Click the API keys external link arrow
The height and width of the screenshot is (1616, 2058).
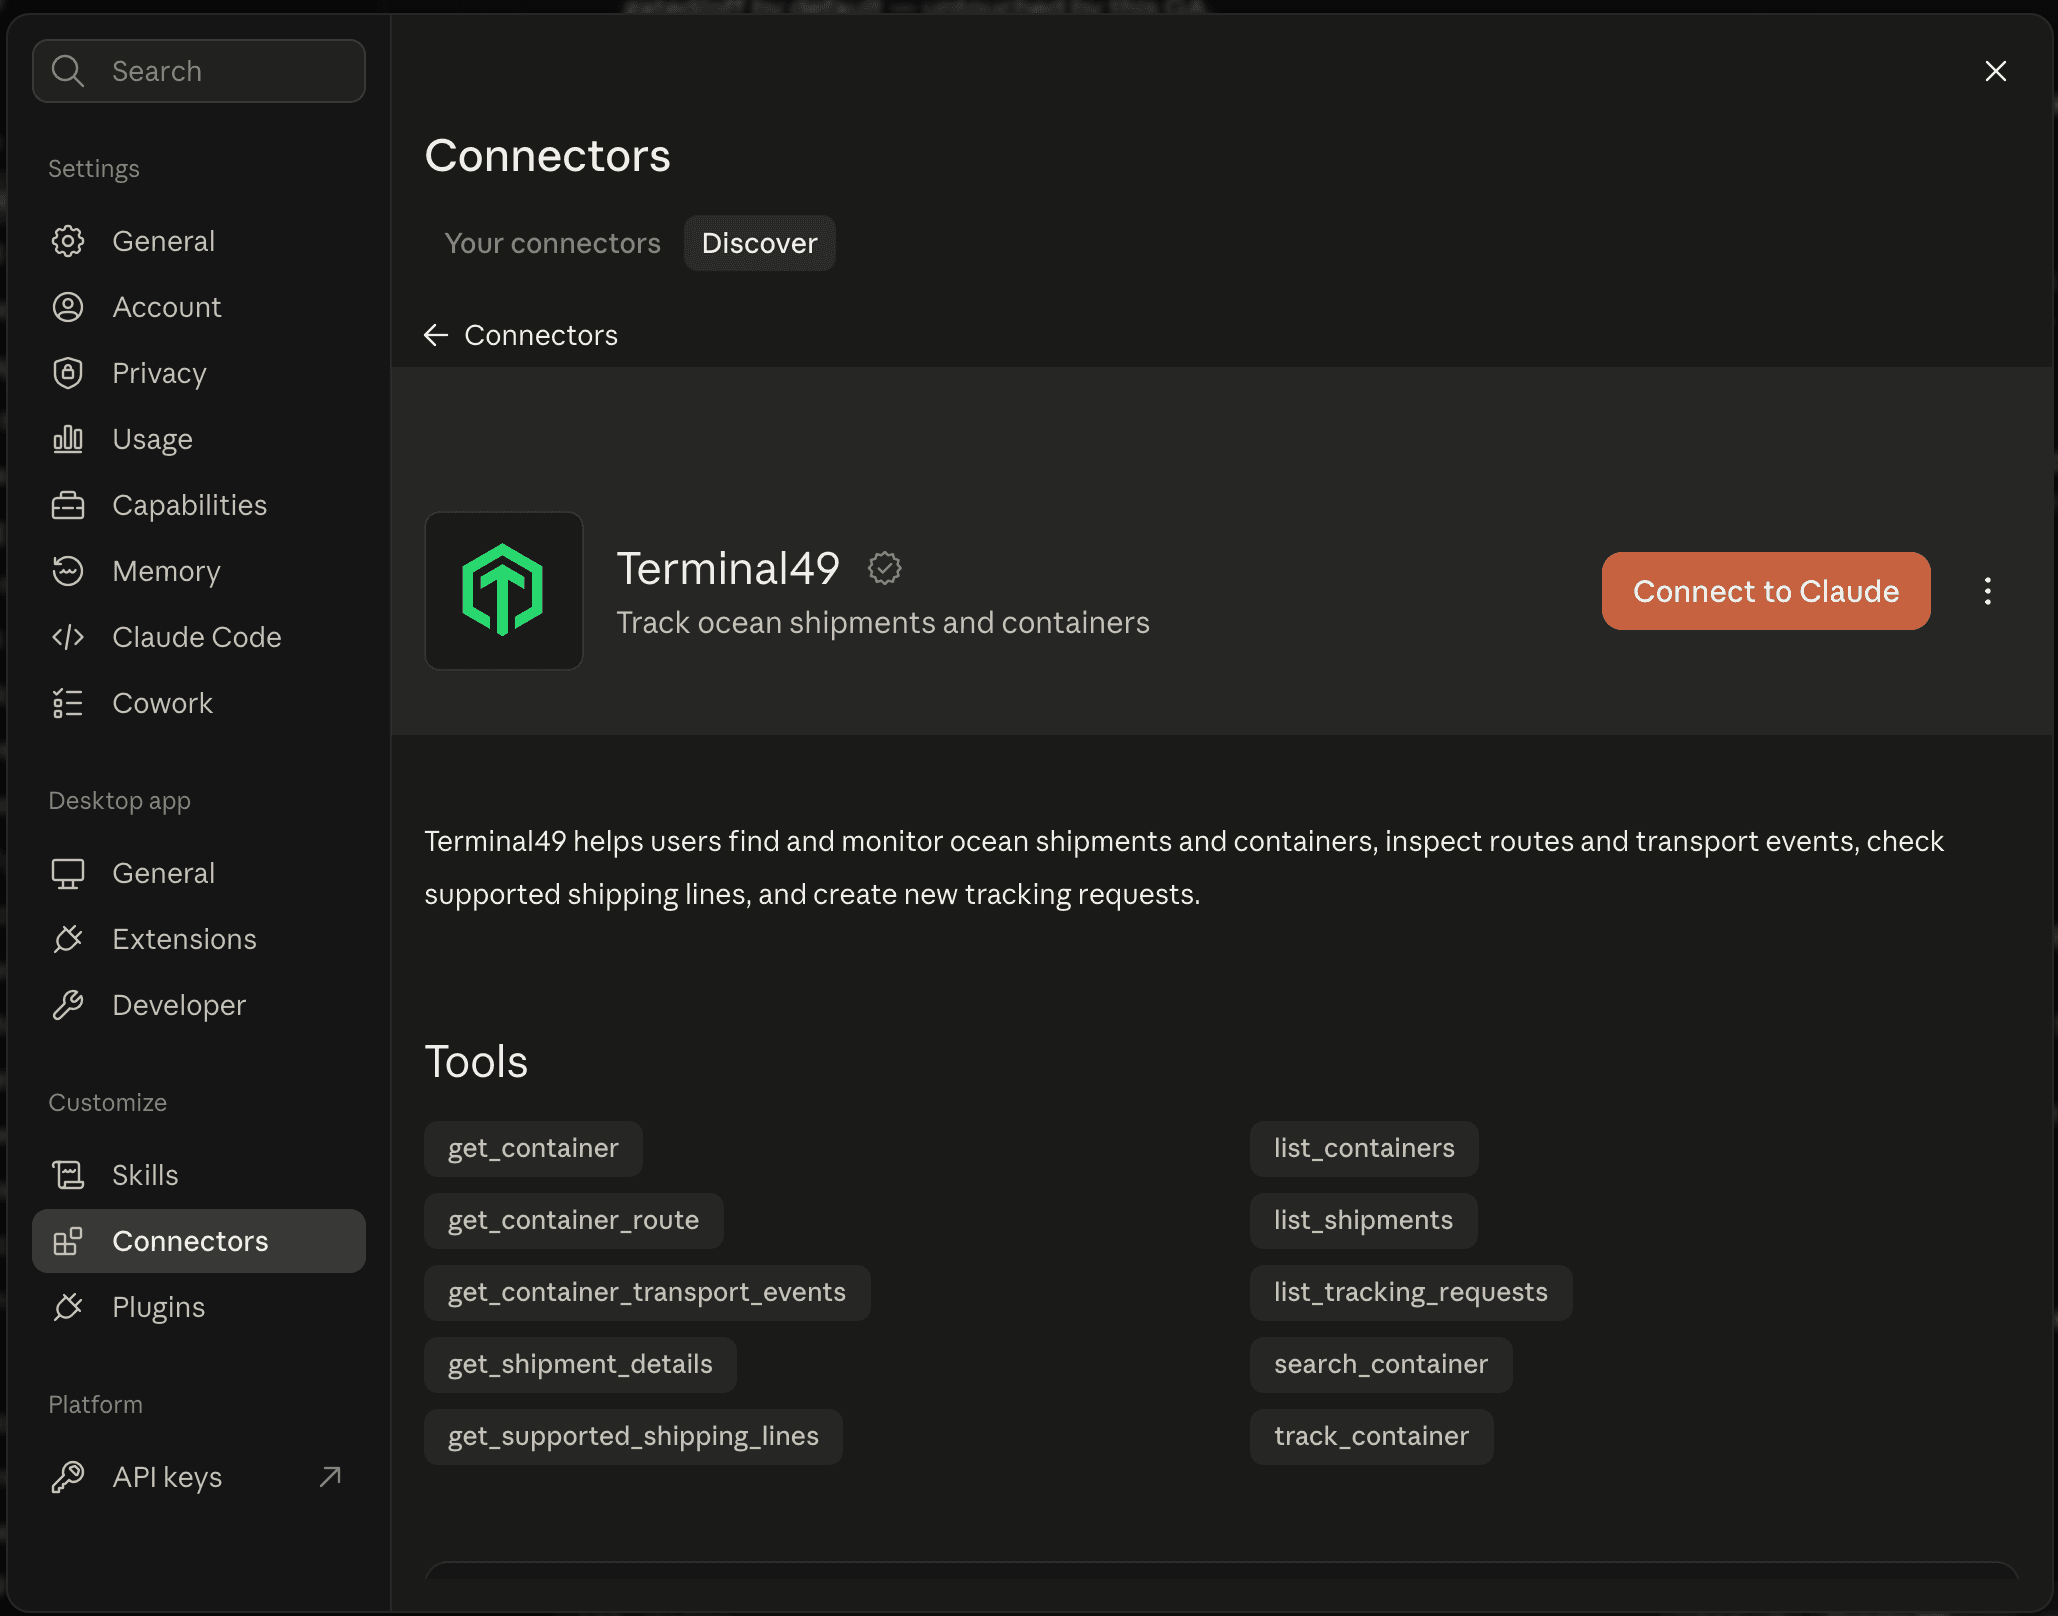pyautogui.click(x=330, y=1477)
